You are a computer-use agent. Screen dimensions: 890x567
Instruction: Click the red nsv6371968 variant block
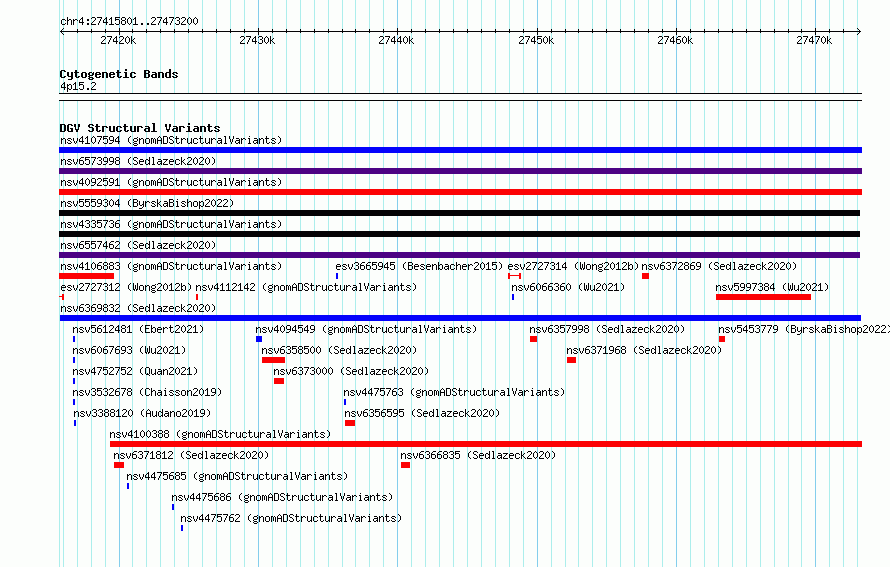coord(572,360)
